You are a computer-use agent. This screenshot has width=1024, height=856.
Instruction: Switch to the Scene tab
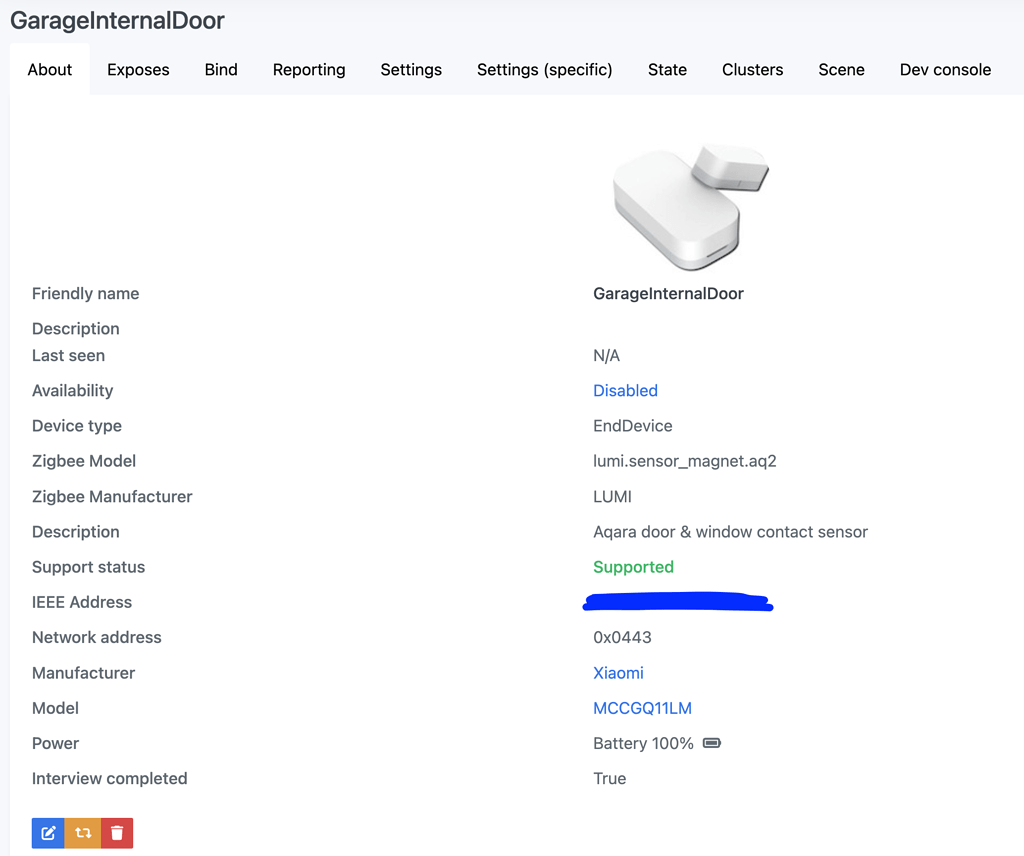pos(841,69)
